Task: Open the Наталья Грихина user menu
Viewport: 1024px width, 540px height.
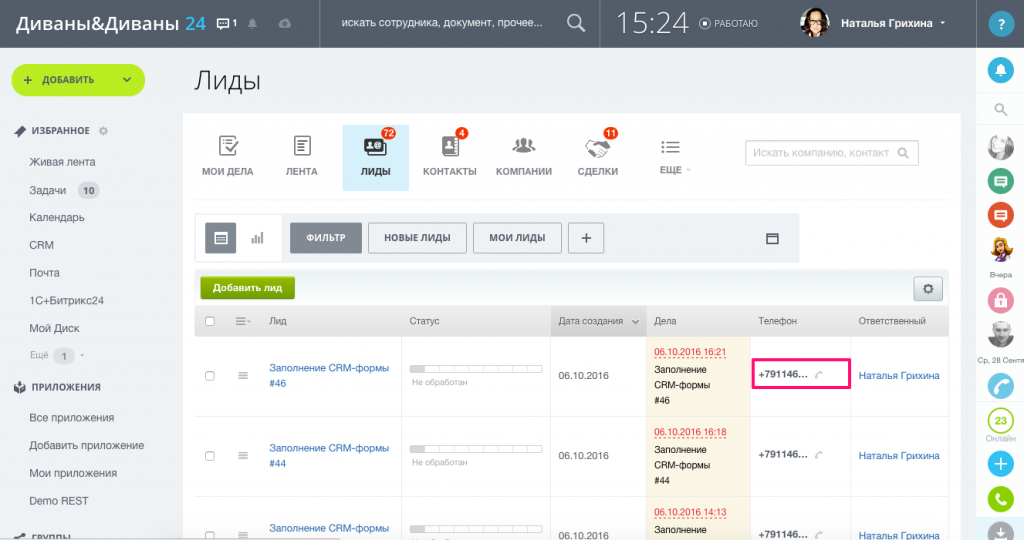Action: click(x=893, y=24)
